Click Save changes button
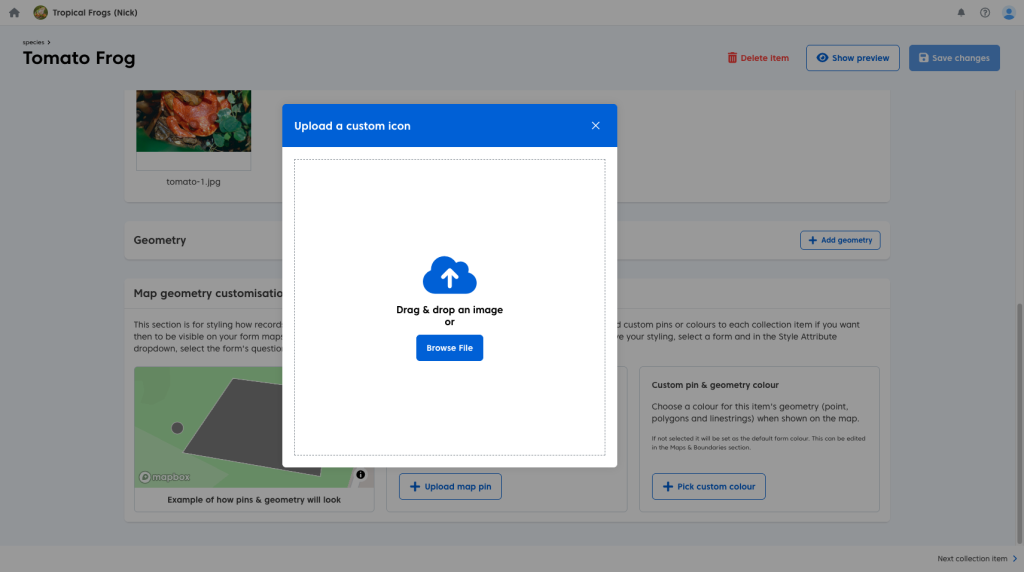This screenshot has height=572, width=1024. (954, 58)
